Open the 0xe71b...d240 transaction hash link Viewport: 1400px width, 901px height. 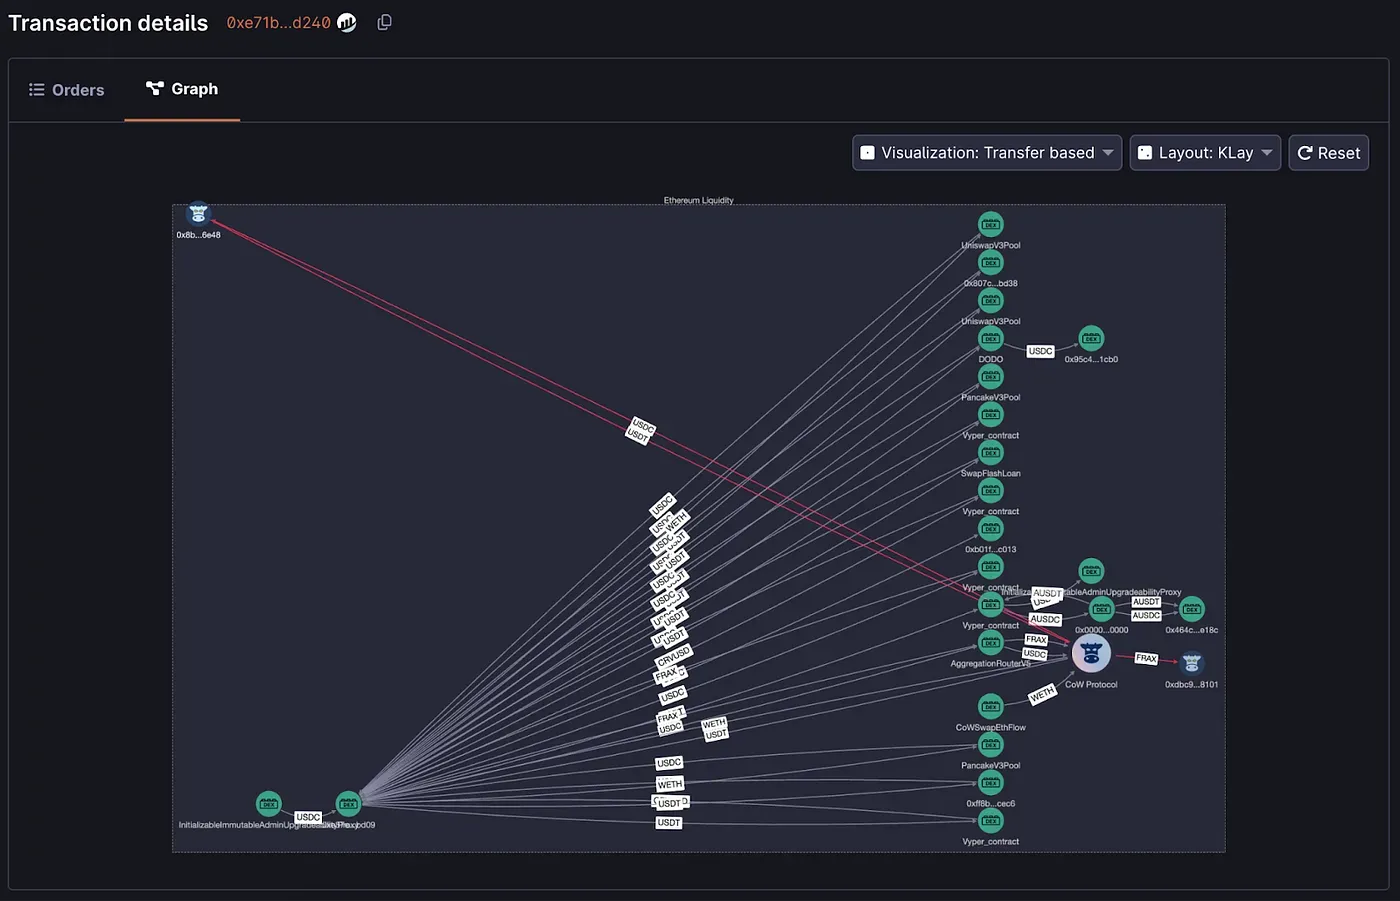[278, 23]
